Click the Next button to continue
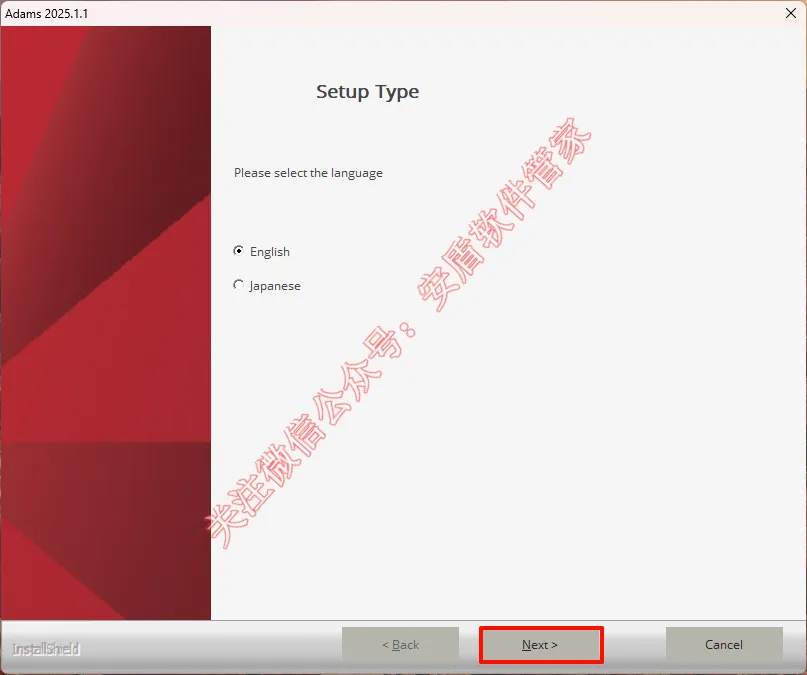807x675 pixels. [x=540, y=645]
